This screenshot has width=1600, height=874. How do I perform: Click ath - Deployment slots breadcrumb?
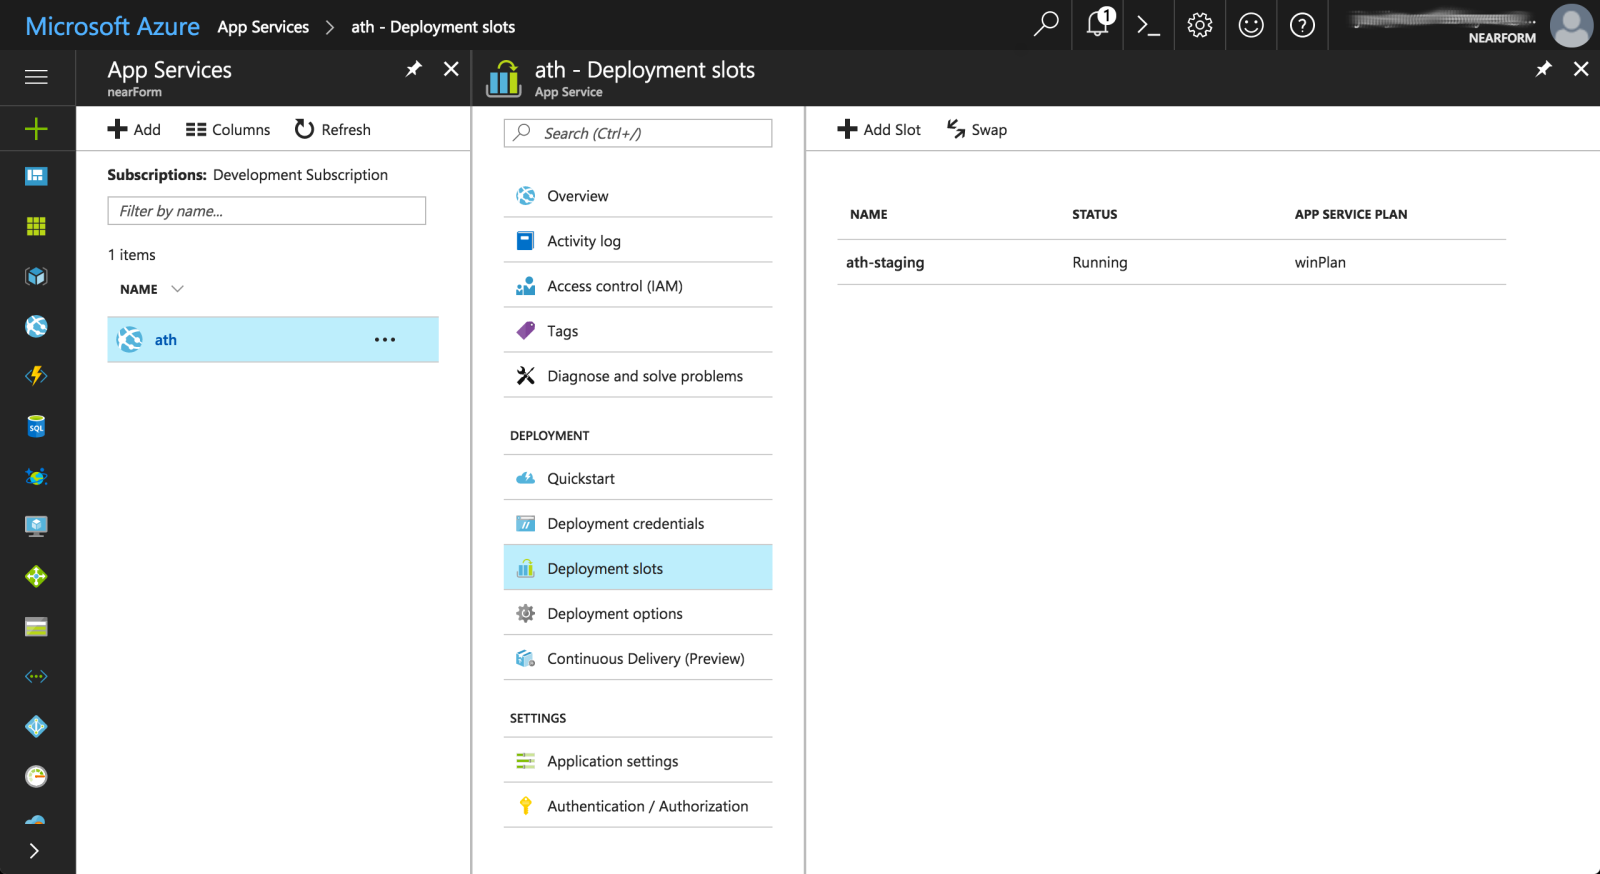click(433, 27)
